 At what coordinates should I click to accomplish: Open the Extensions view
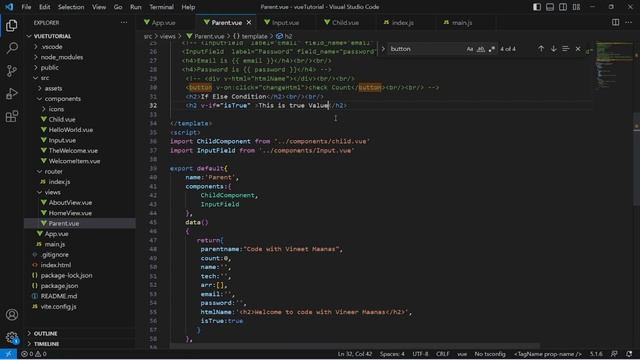[x=11, y=117]
